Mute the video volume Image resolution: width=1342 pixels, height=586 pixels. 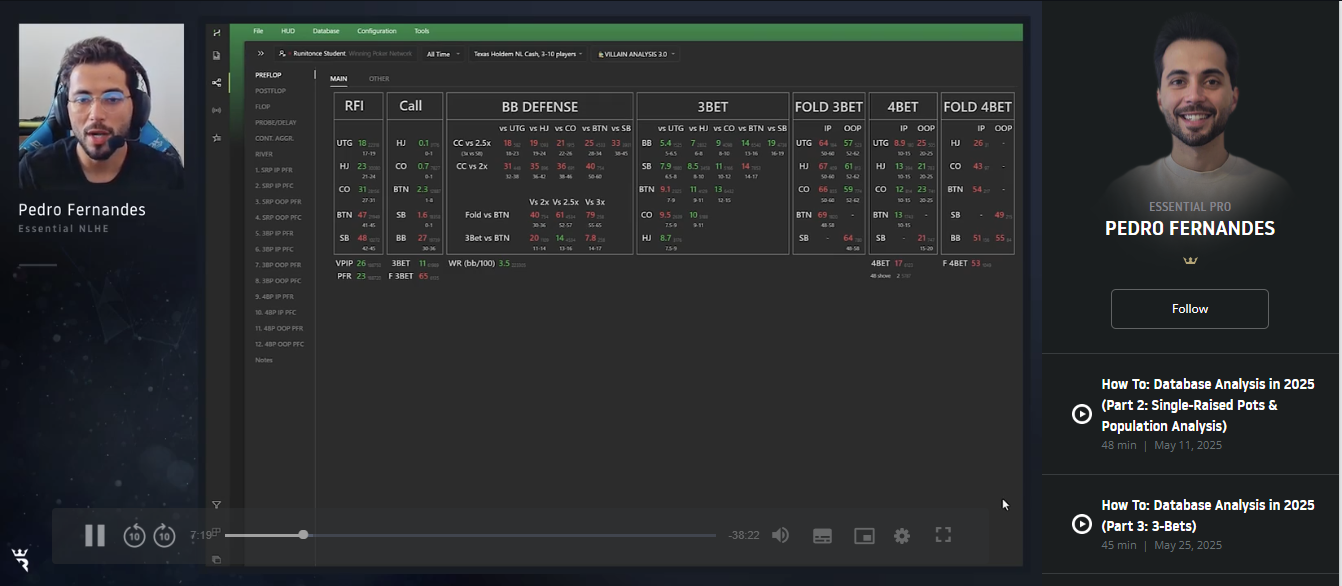click(780, 536)
